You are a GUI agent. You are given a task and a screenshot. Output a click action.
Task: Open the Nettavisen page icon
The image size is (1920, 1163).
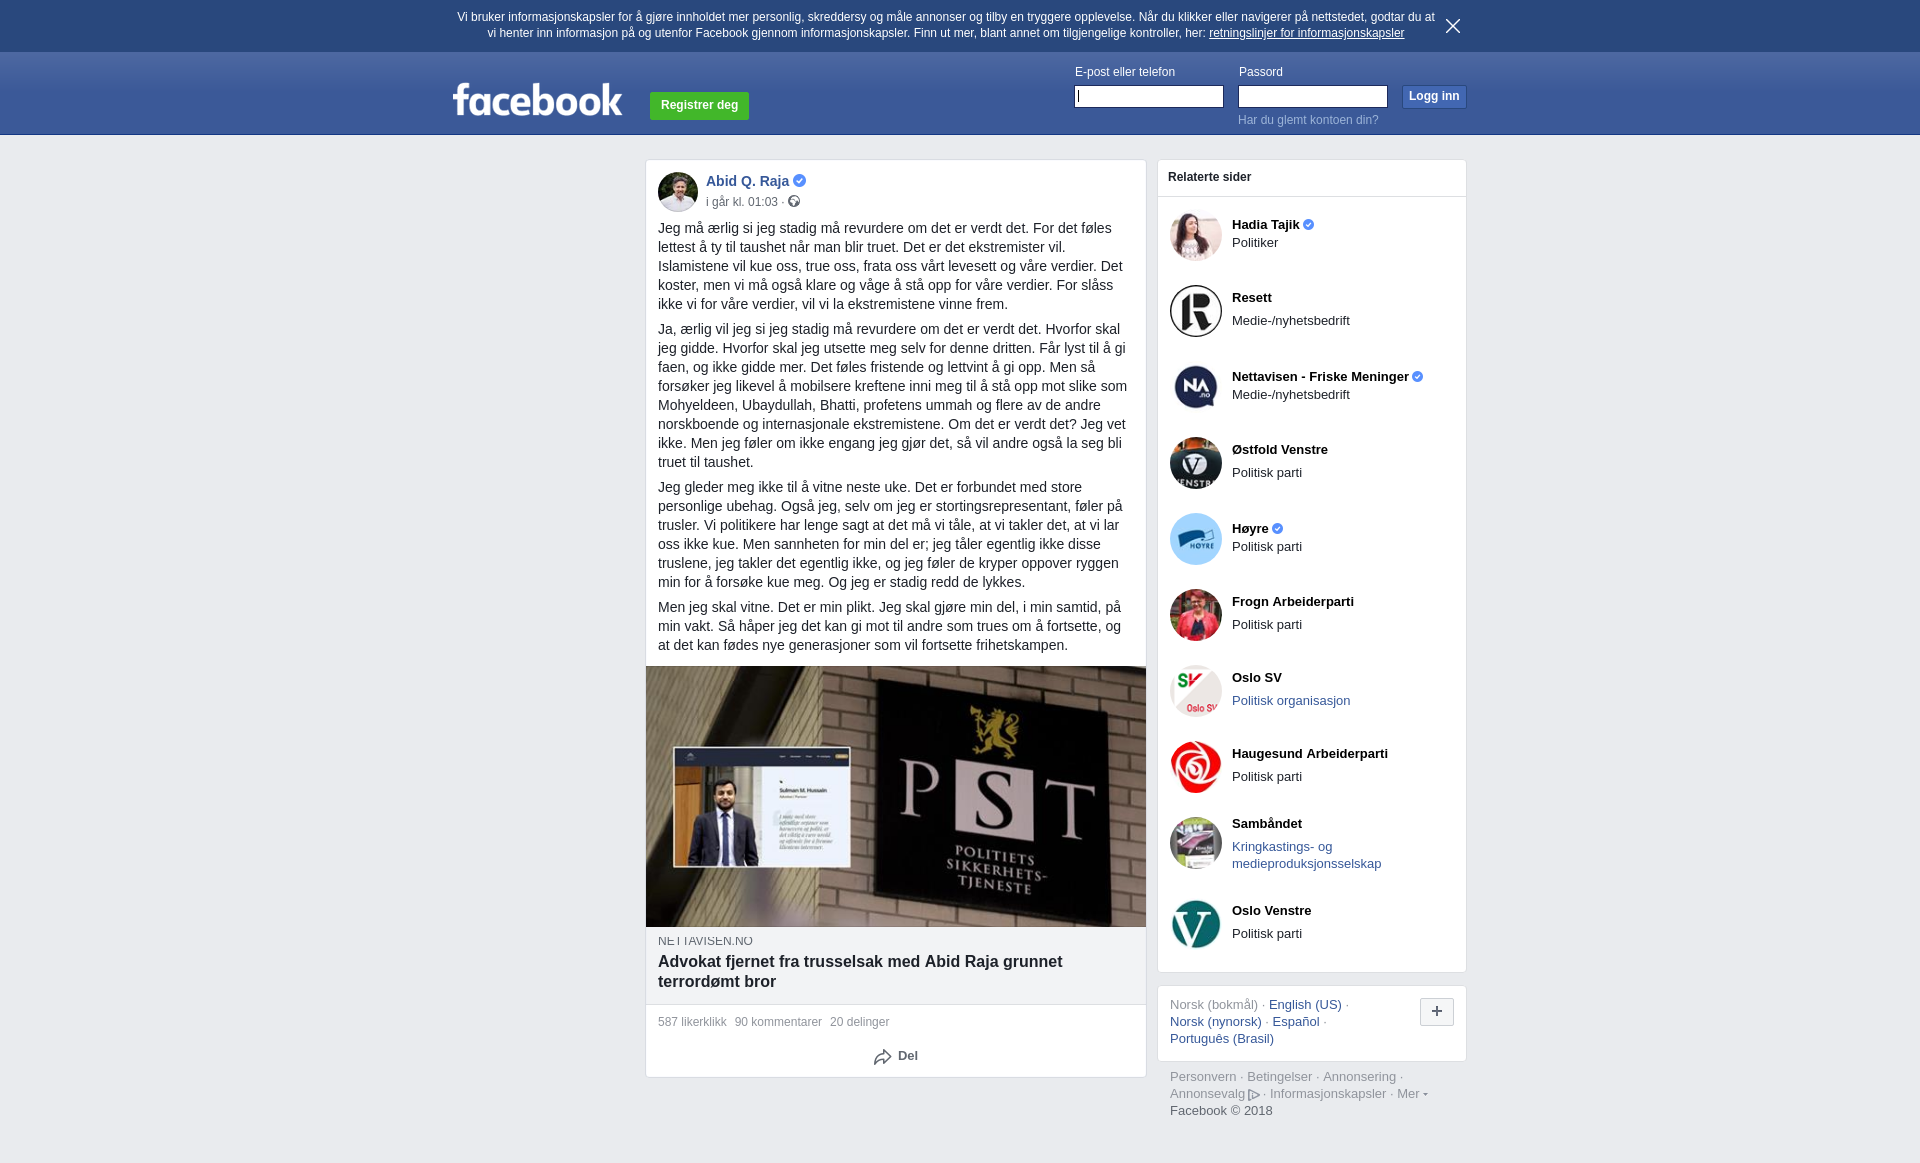[1196, 387]
